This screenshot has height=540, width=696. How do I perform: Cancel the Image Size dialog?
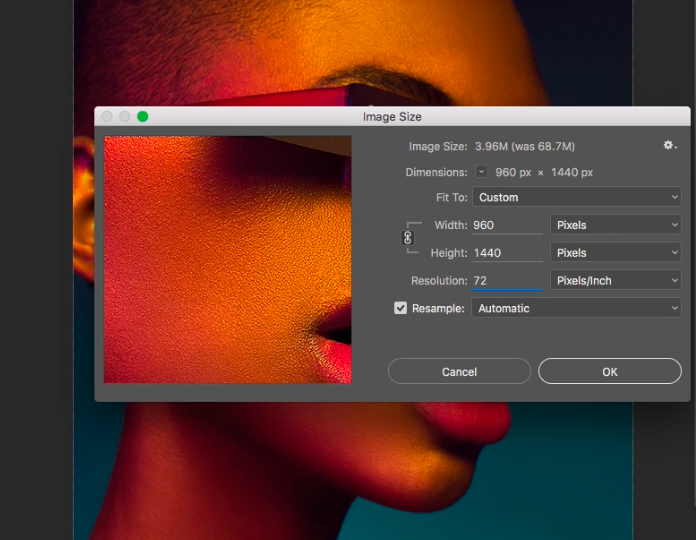[459, 371]
